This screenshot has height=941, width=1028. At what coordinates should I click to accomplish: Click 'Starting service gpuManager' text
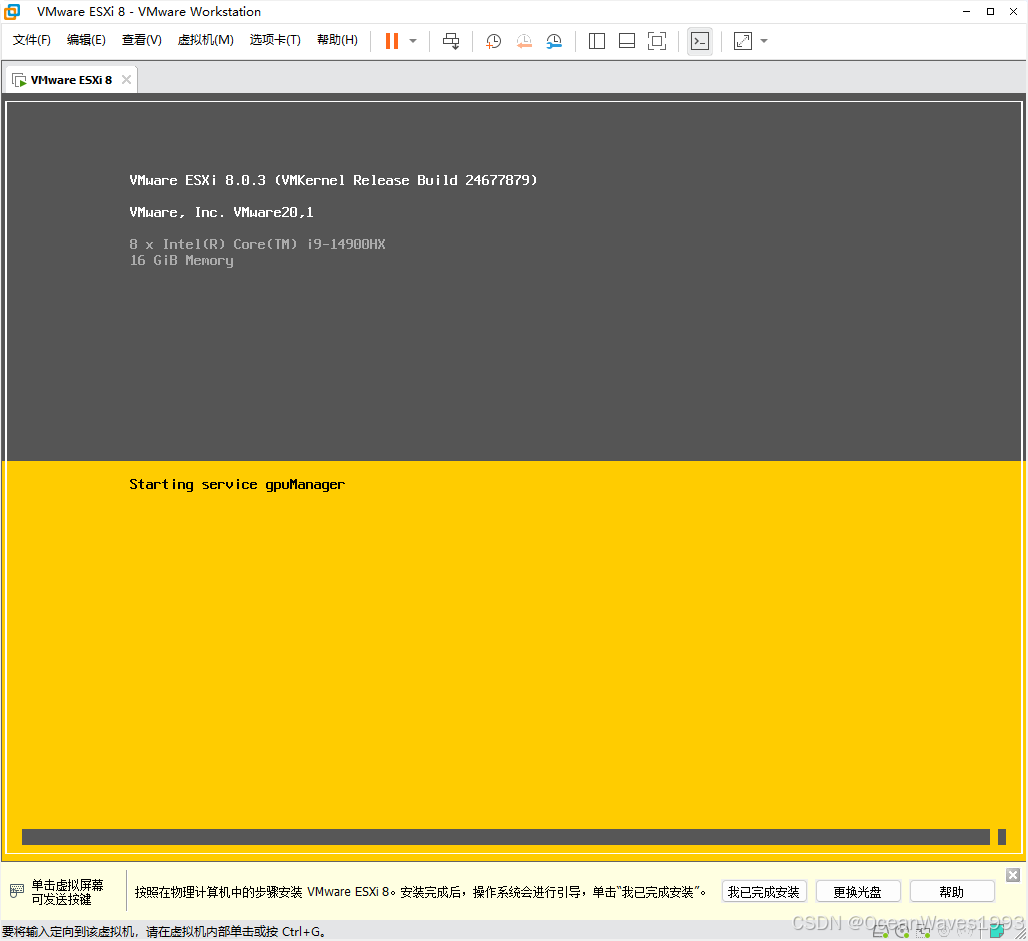click(237, 485)
